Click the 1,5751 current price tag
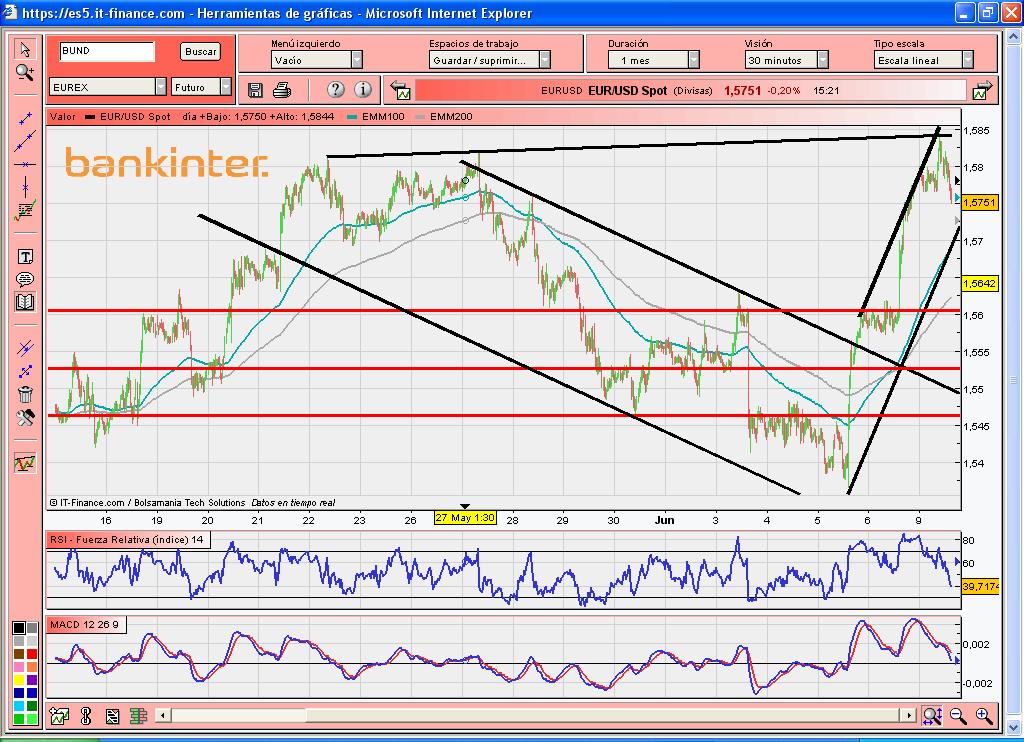This screenshot has height=742, width=1024. (x=979, y=202)
